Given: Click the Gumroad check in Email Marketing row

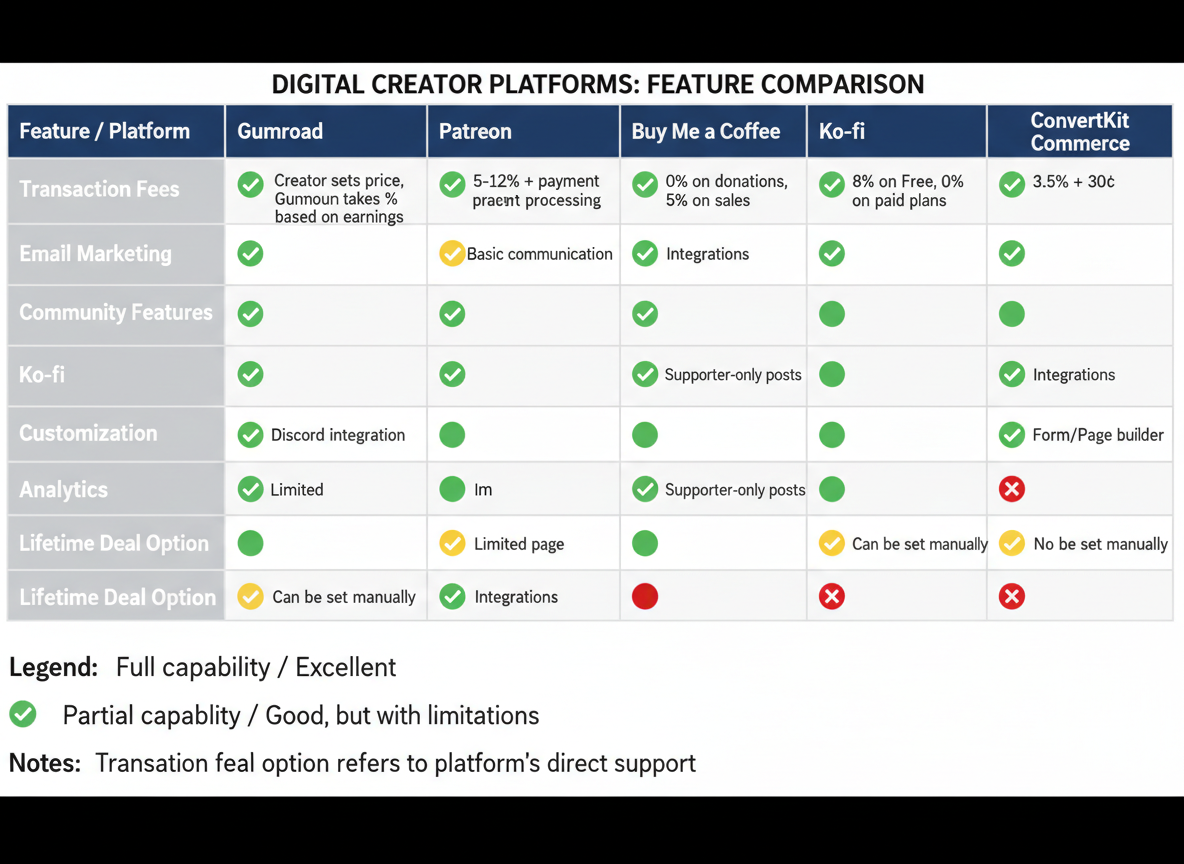Looking at the screenshot, I should pos(250,254).
